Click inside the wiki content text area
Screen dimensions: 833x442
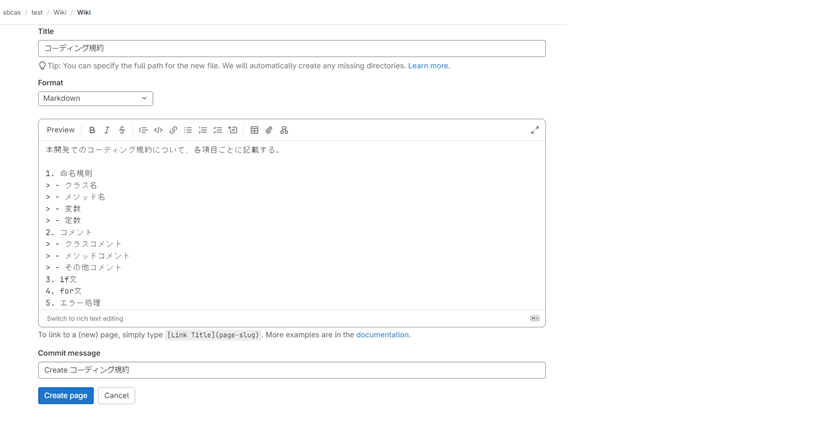292,225
